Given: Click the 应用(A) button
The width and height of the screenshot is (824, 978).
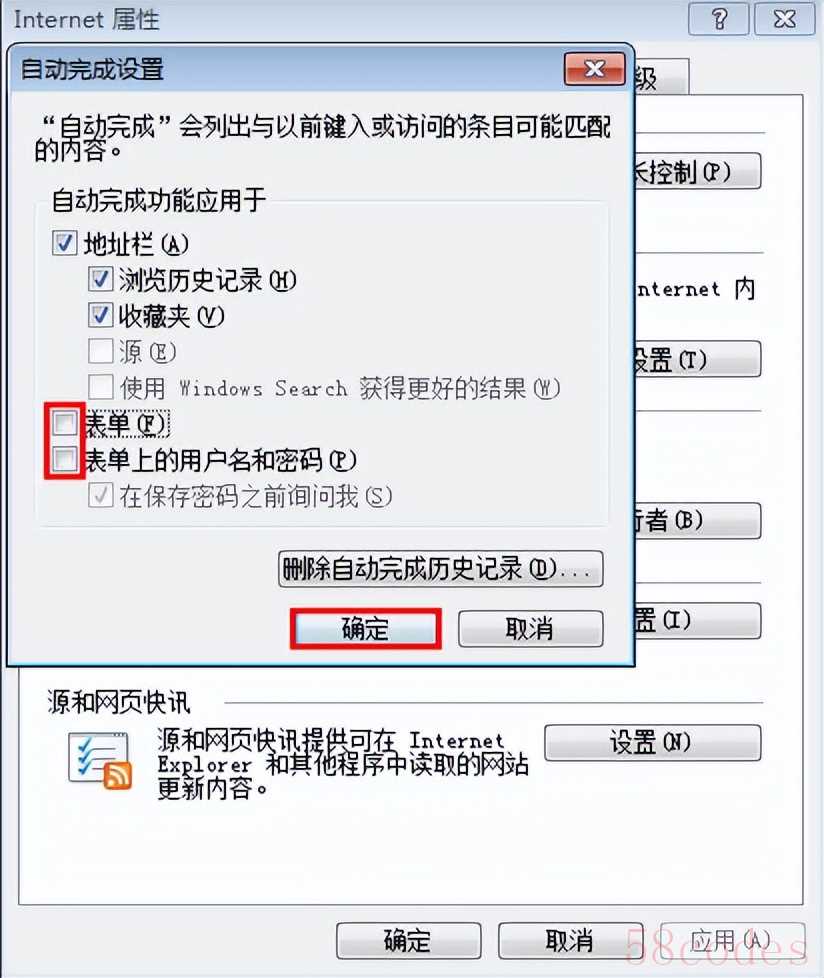Looking at the screenshot, I should pyautogui.click(x=732, y=941).
